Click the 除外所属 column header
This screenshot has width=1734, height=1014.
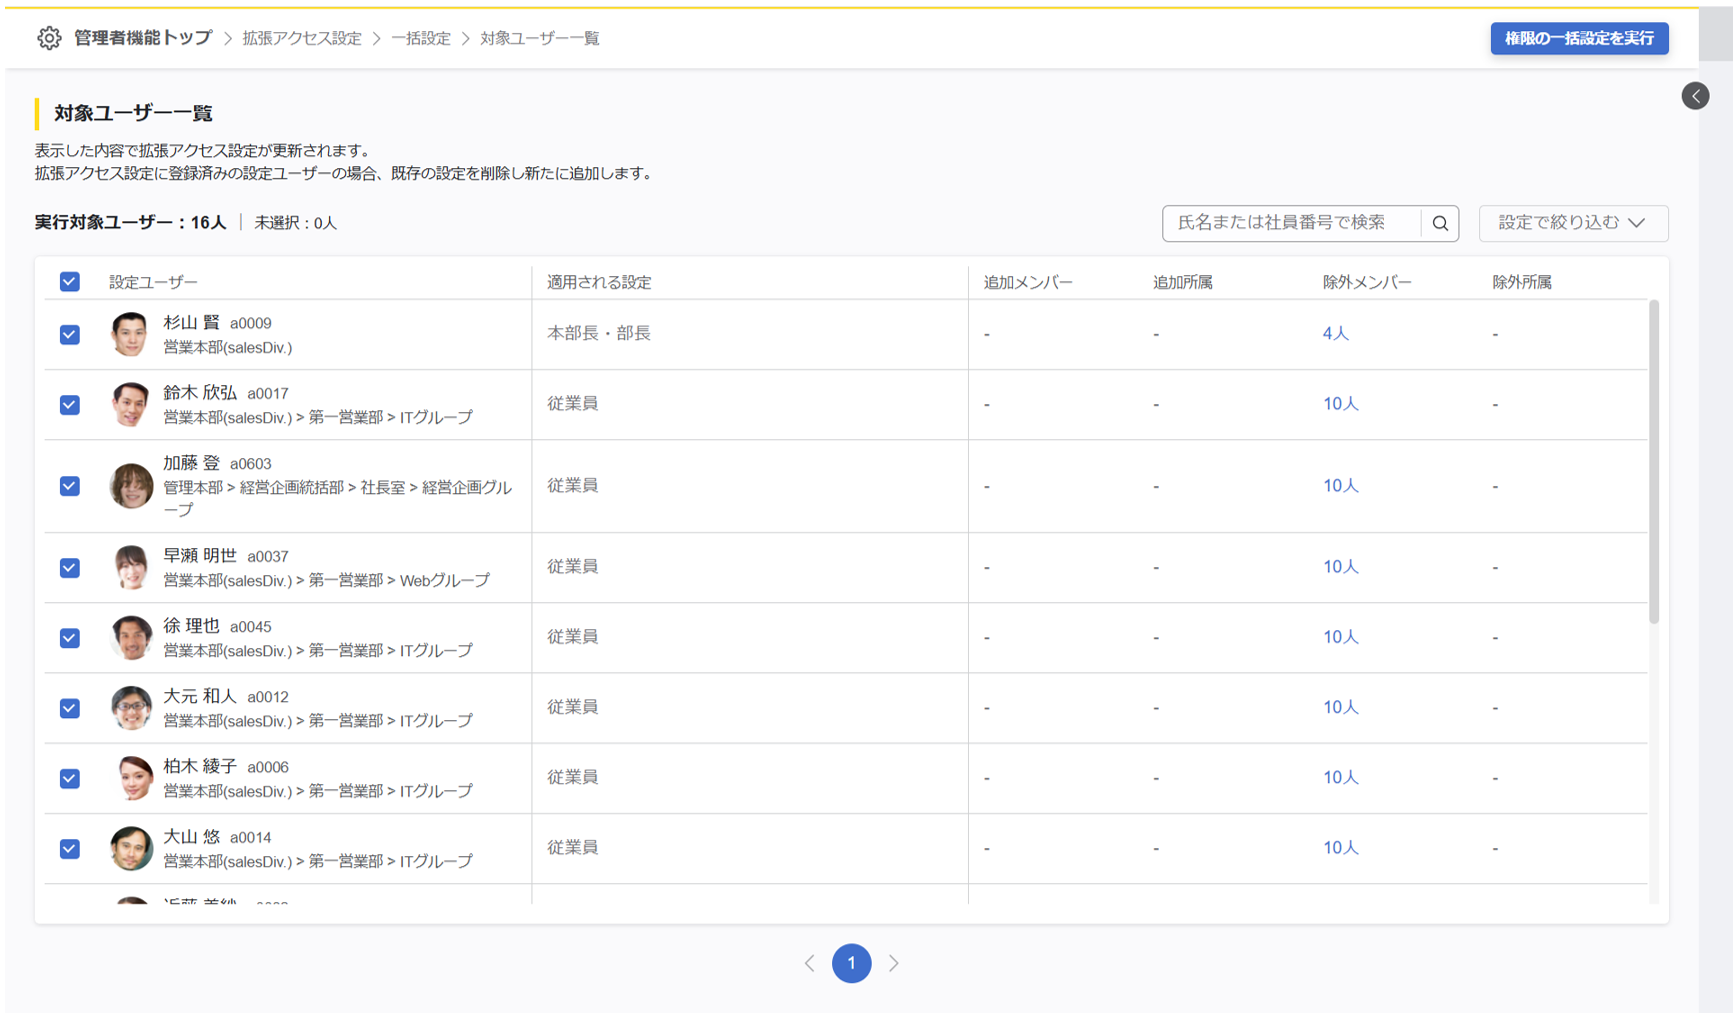tap(1522, 282)
